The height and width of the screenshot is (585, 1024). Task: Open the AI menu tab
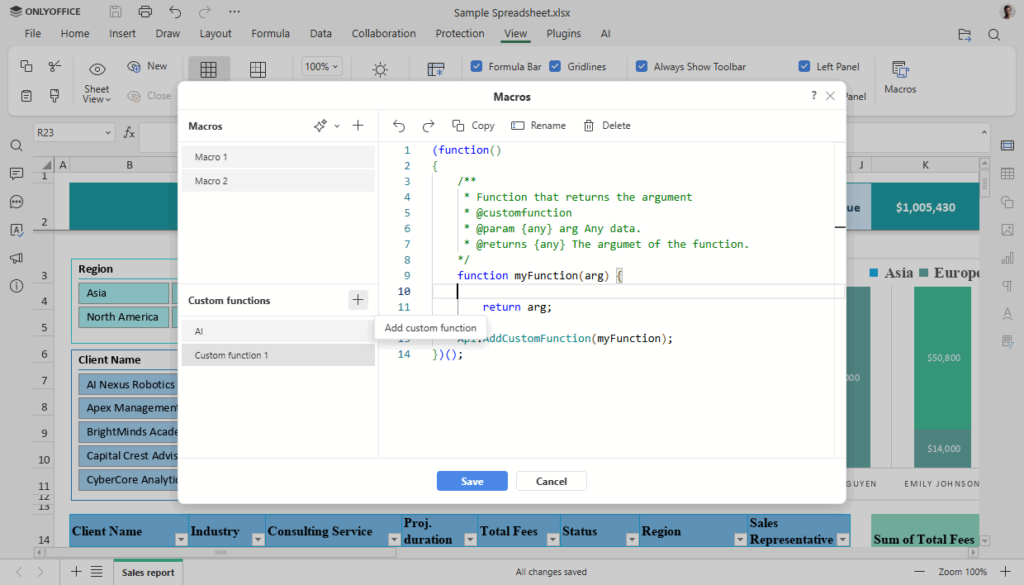(605, 33)
